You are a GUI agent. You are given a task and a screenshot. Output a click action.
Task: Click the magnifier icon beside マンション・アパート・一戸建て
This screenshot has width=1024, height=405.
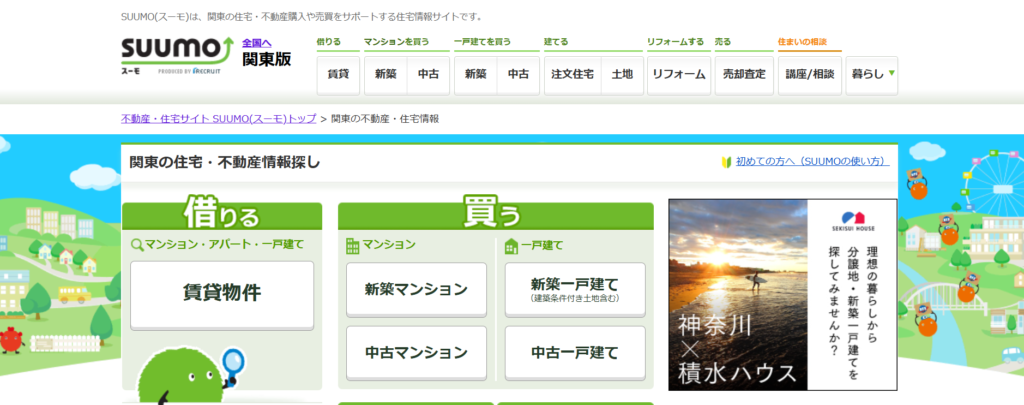click(137, 244)
